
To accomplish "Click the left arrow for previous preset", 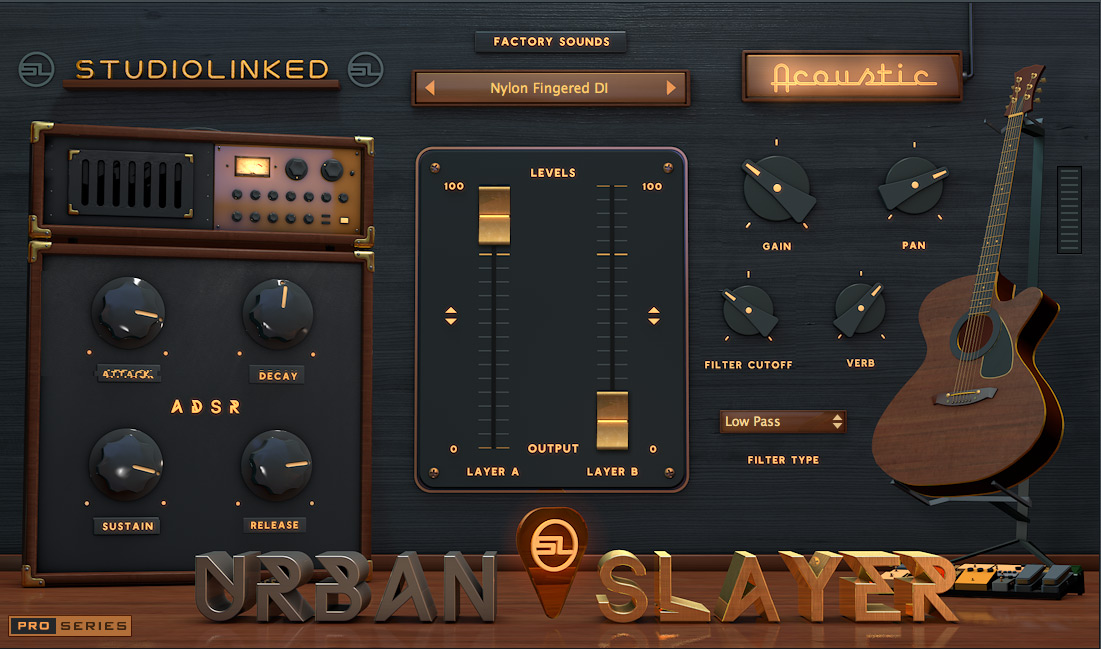I will click(x=430, y=88).
